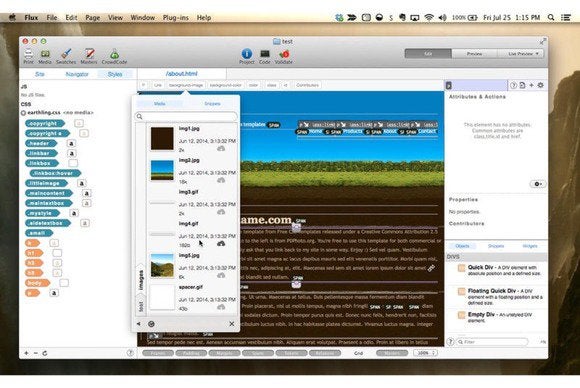Click the back triangle in popup footer
The image size is (580, 388).
[139, 324]
